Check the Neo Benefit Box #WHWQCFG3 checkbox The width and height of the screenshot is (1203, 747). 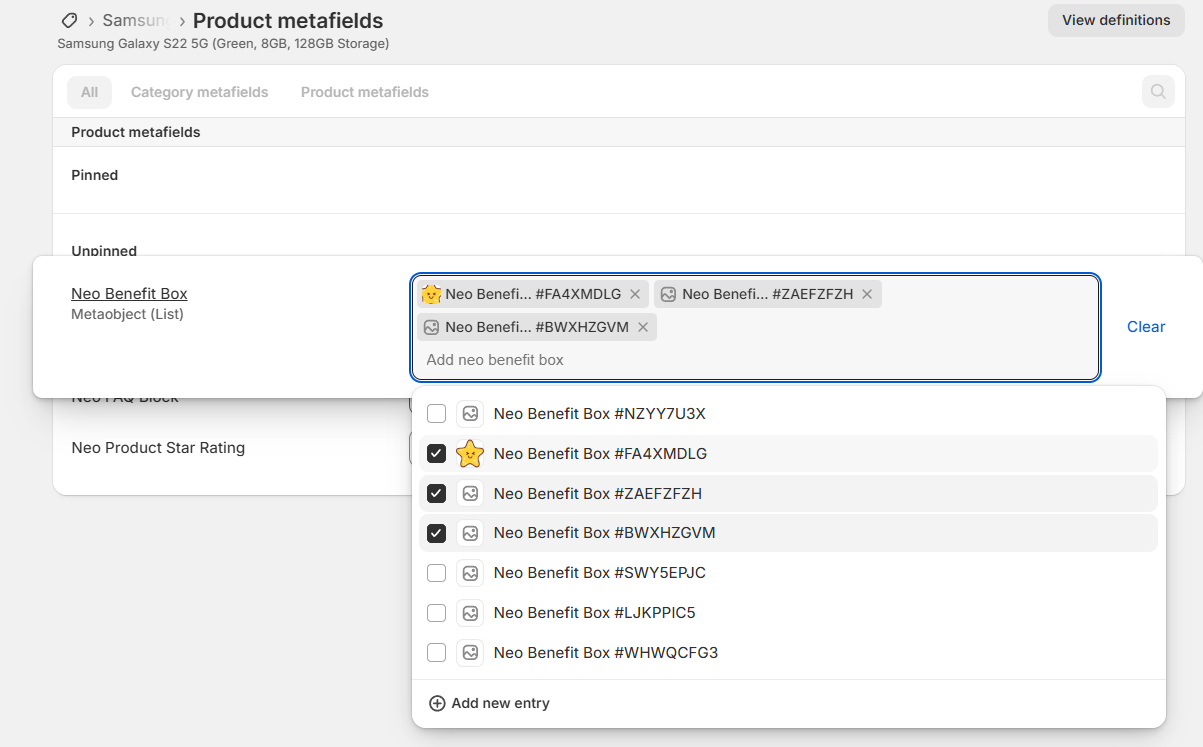pyautogui.click(x=436, y=653)
